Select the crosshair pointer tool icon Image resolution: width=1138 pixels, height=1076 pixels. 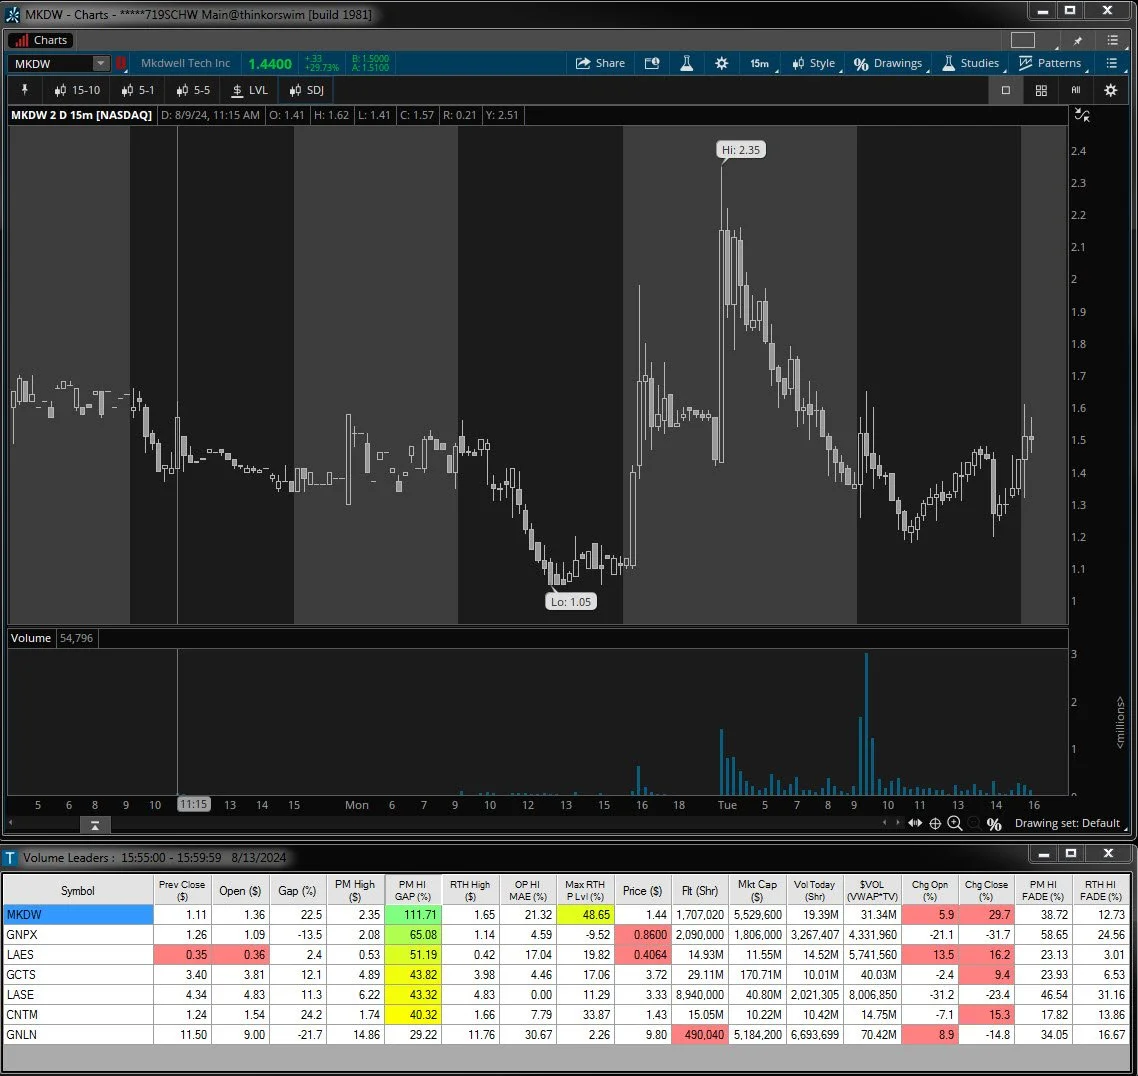(935, 823)
